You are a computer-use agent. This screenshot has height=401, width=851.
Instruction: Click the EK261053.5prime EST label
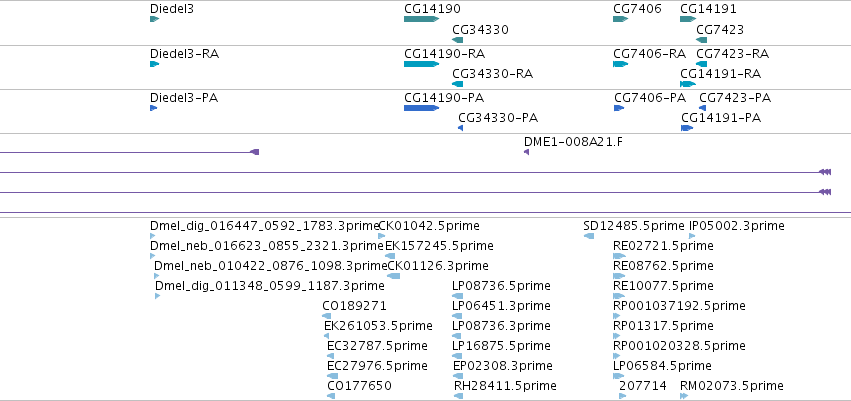coord(378,326)
